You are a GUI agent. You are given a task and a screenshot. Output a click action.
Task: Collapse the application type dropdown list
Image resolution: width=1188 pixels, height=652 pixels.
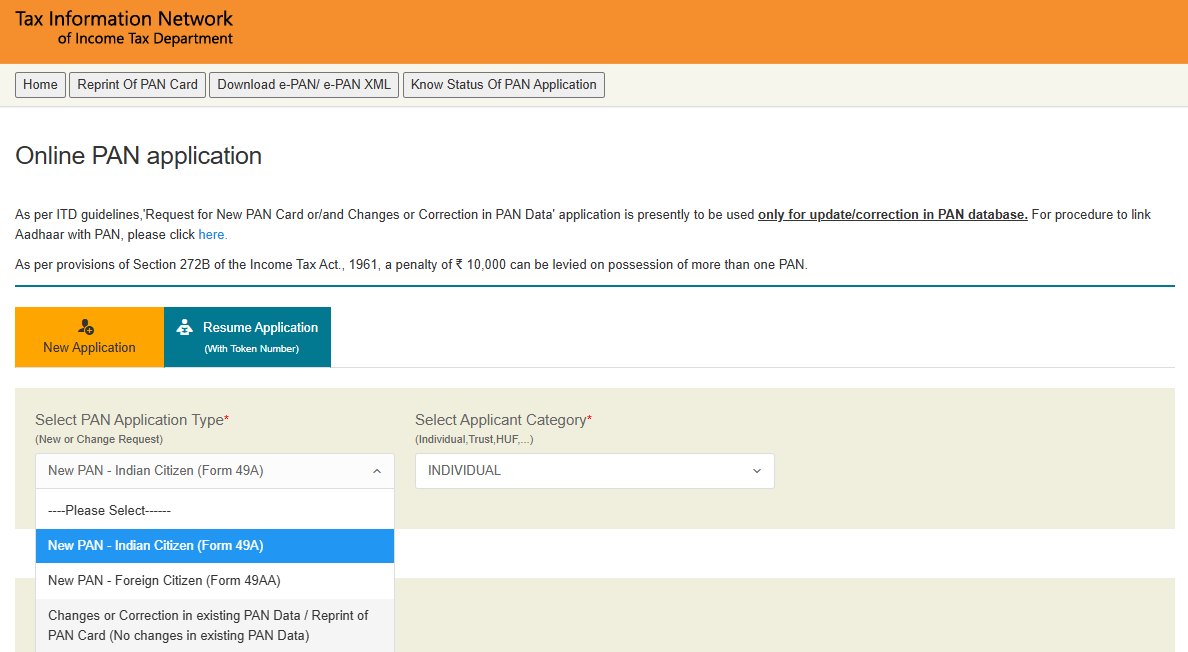point(377,470)
